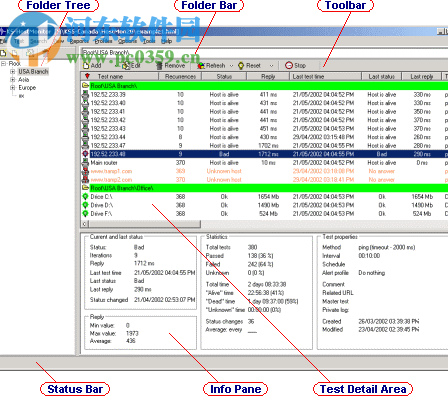448x399 pixels.
Task: Click ping icon beside 192.52.233.40
Action: (85, 103)
